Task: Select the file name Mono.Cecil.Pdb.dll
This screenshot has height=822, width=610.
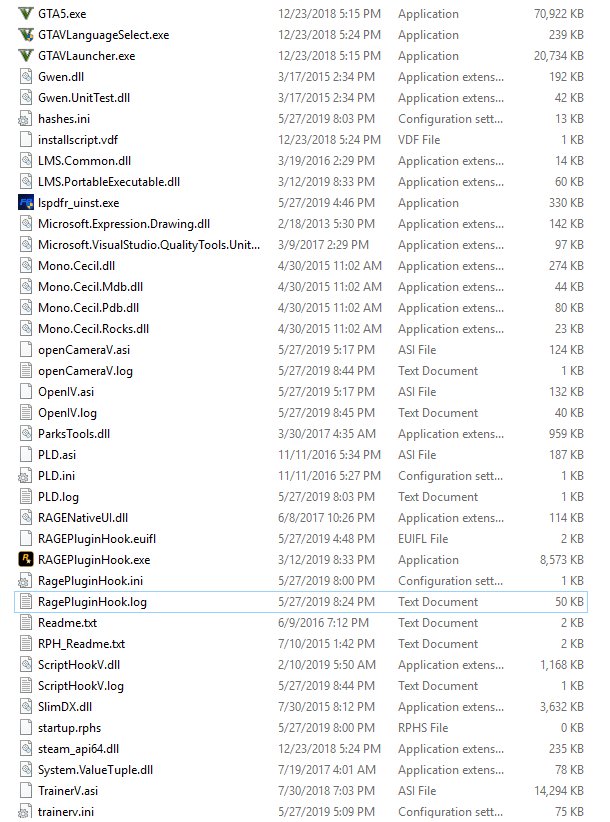Action: pyautogui.click(x=89, y=308)
